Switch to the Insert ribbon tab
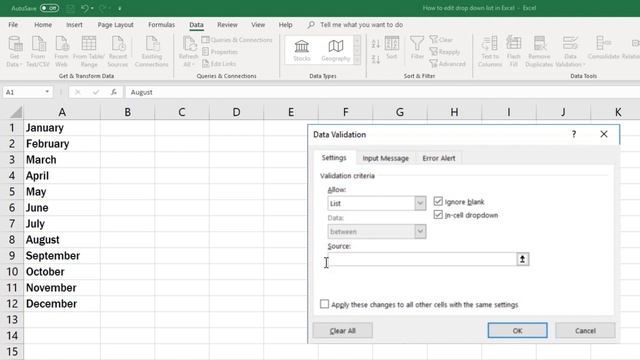 tap(74, 24)
